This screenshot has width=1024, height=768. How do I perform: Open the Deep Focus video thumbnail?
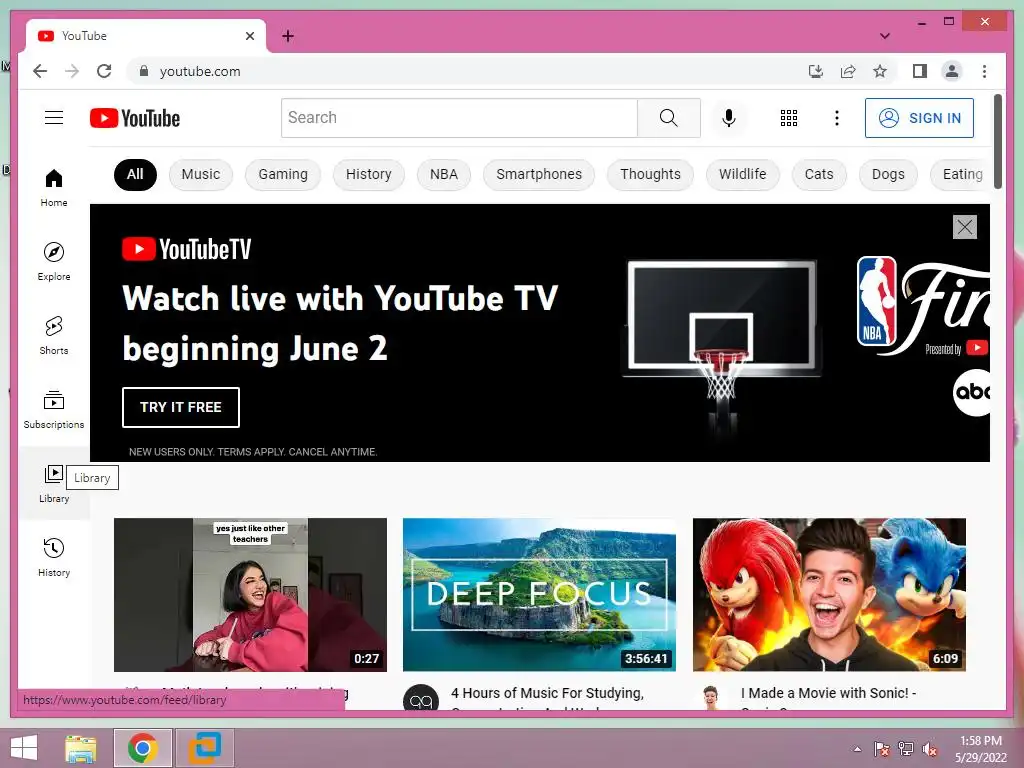539,595
